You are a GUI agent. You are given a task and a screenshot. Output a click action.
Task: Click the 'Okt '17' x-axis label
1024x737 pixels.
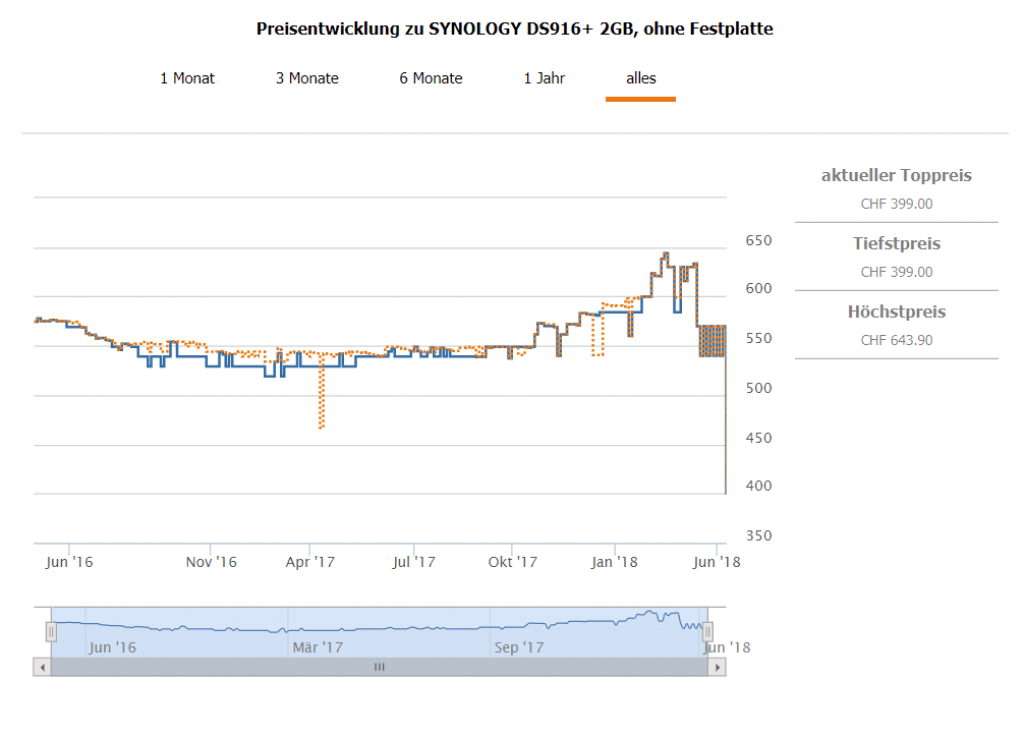click(x=514, y=562)
